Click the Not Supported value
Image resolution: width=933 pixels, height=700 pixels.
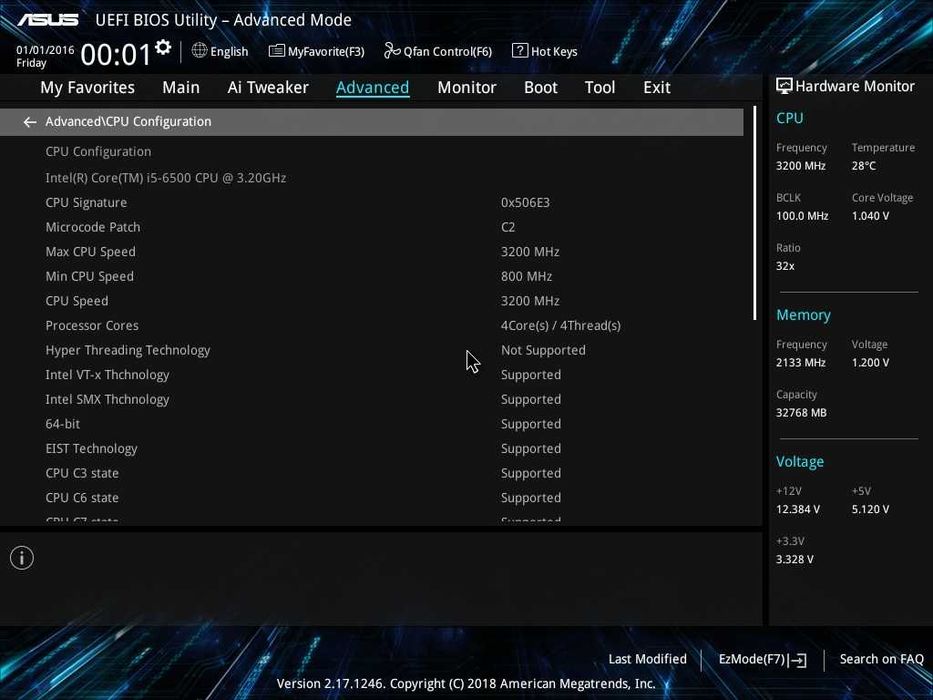tap(543, 350)
